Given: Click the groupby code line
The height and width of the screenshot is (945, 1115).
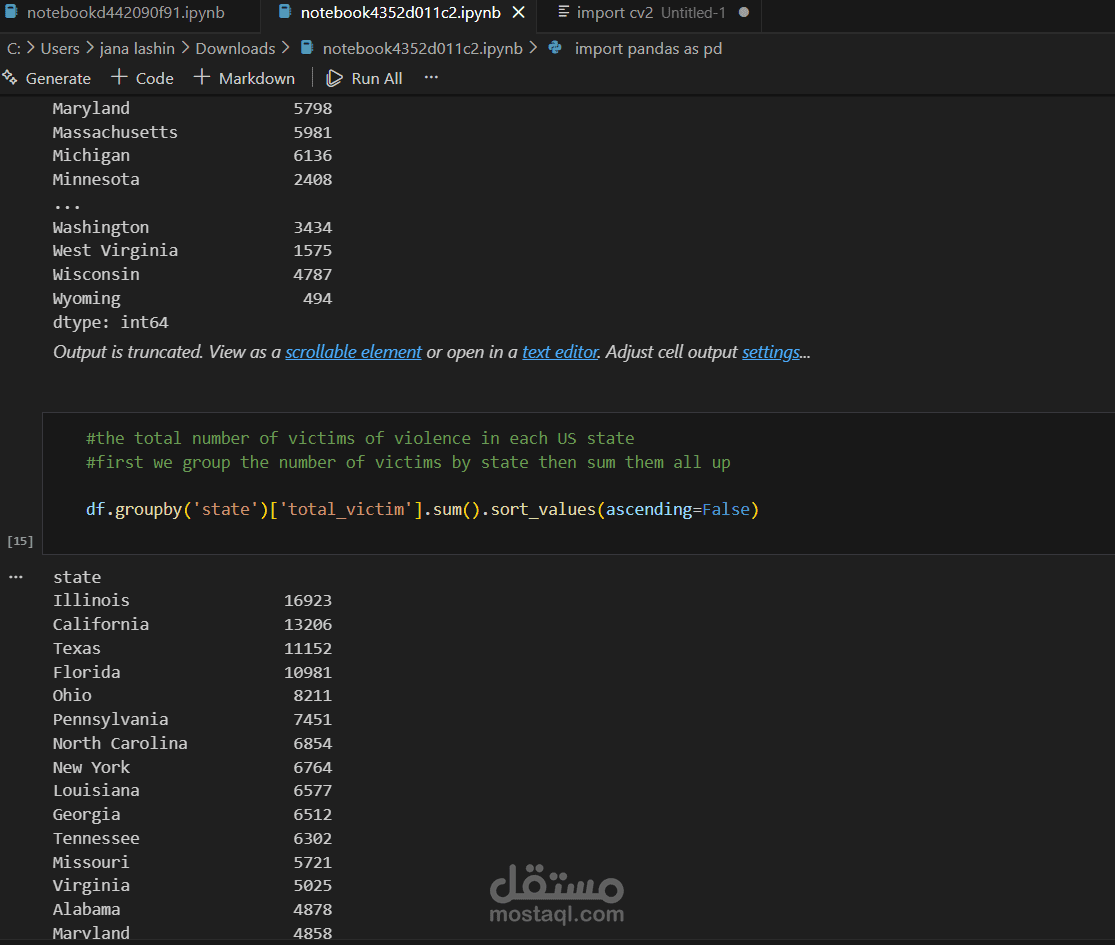Looking at the screenshot, I should point(422,510).
